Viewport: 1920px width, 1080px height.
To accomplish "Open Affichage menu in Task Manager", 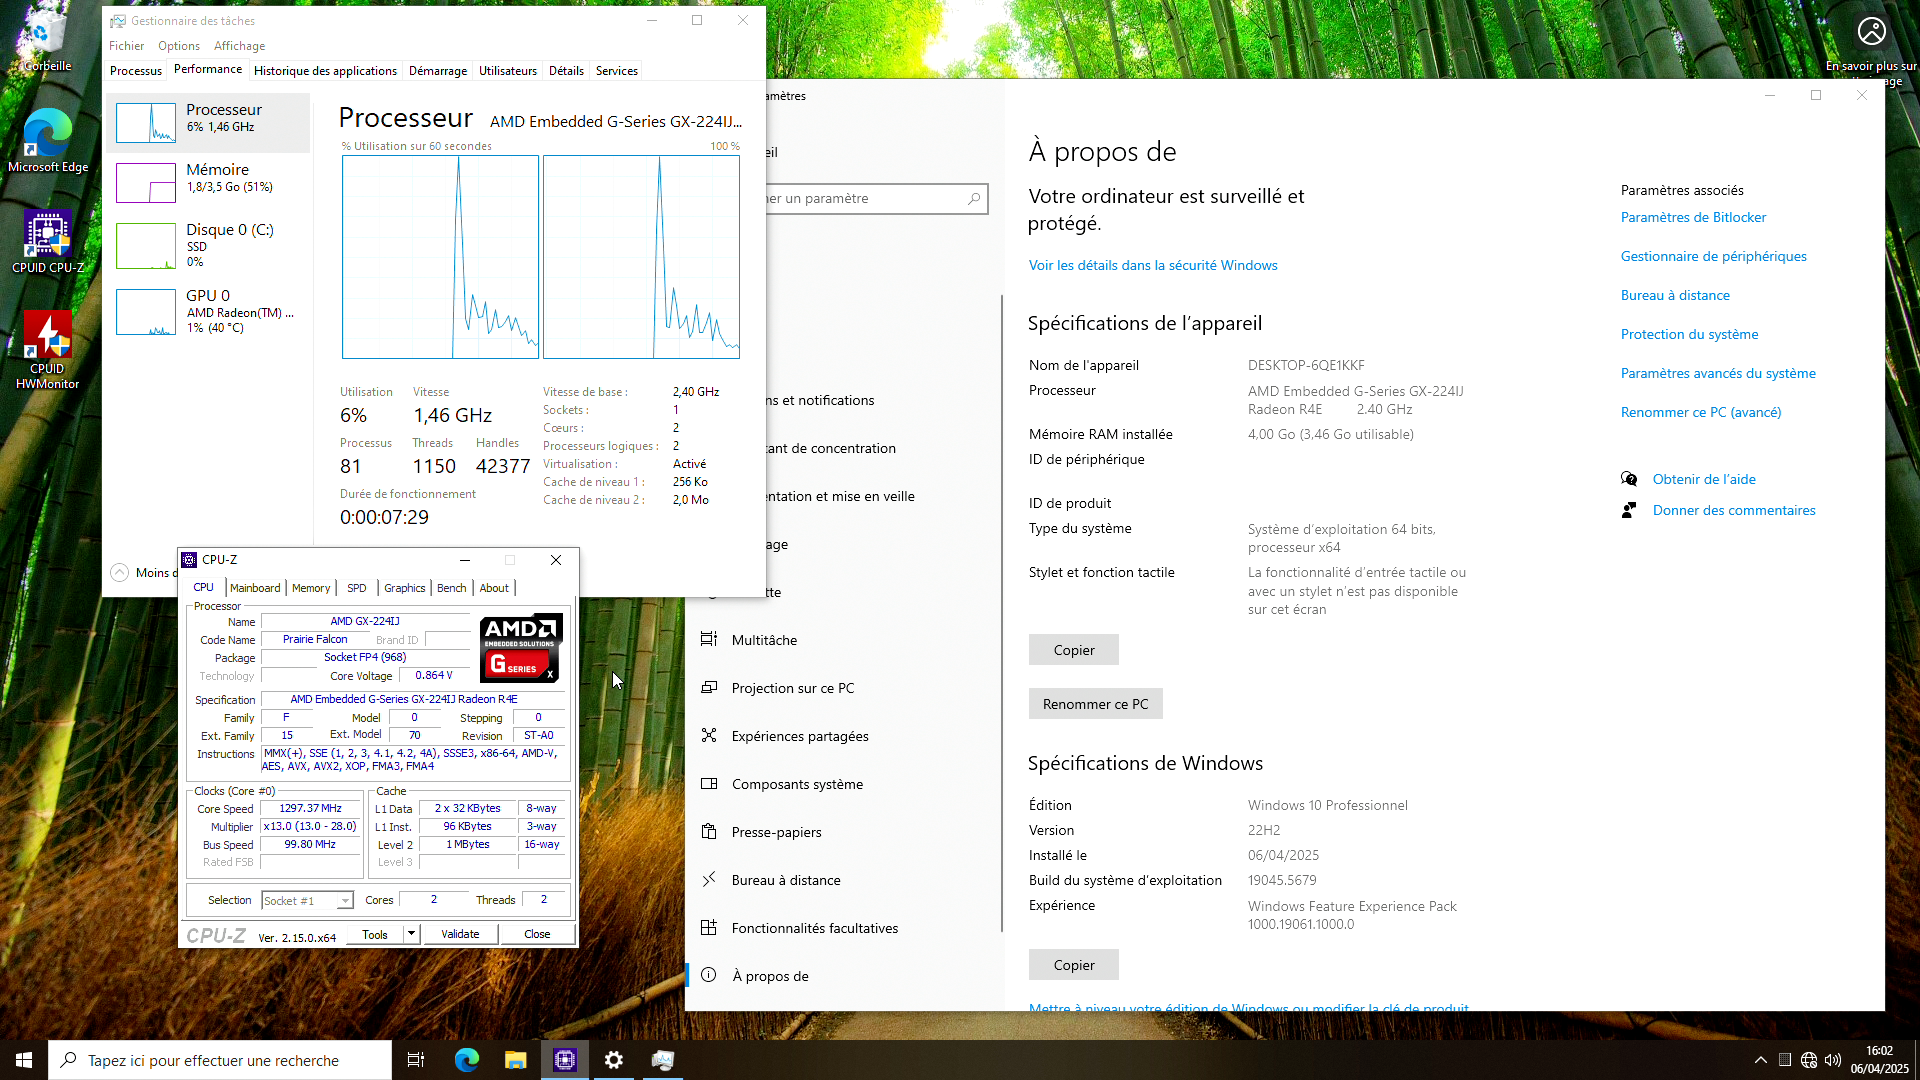I will (239, 46).
